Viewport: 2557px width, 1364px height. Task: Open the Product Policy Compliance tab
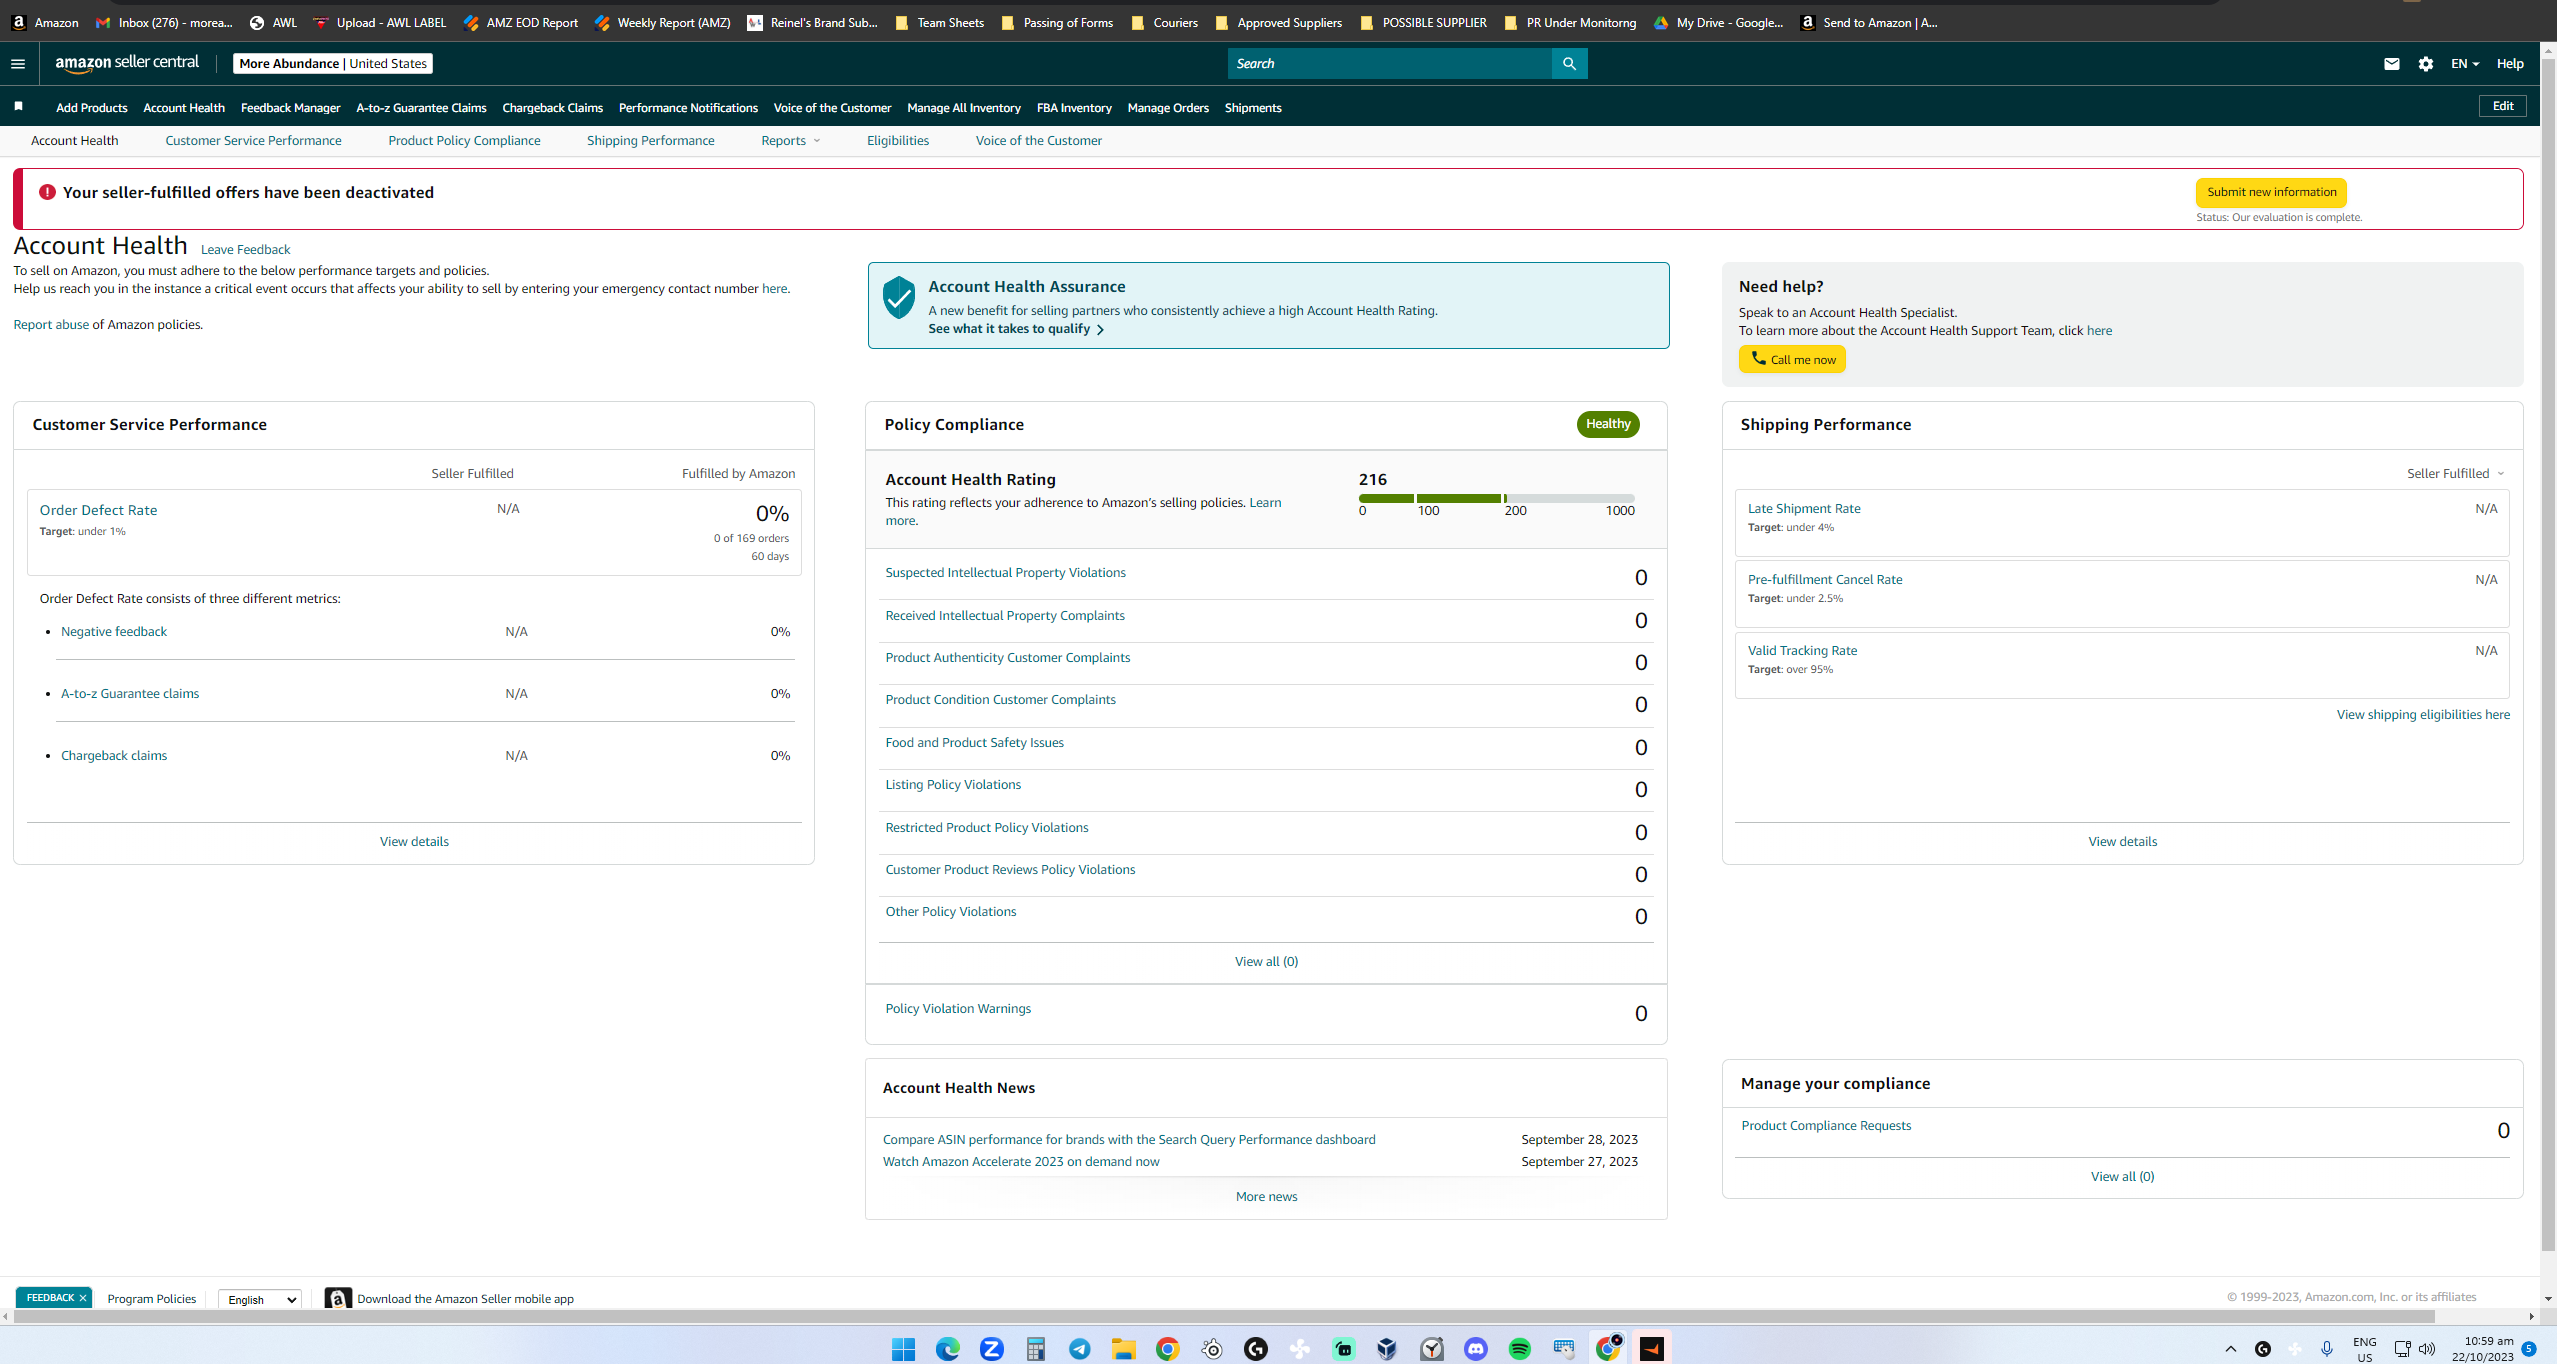(x=464, y=140)
